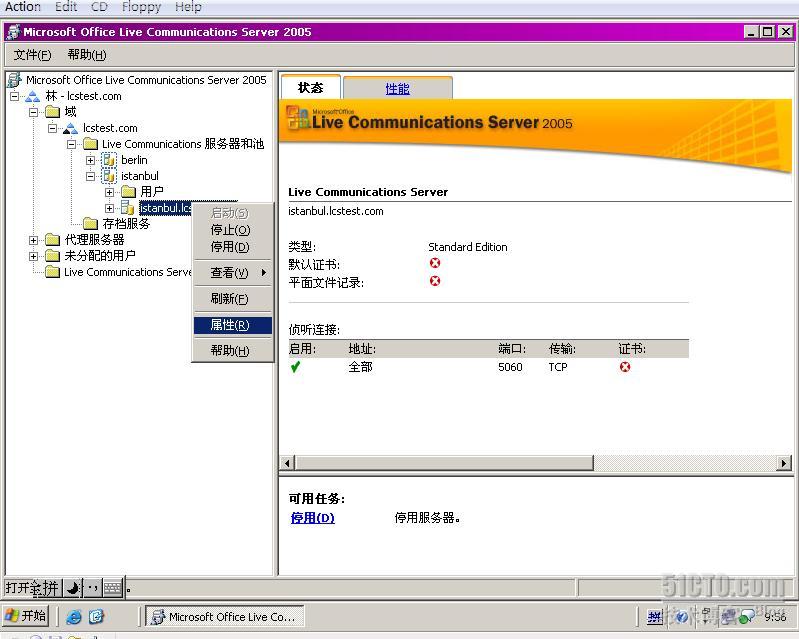Click the 打开全拼 IME button

pyautogui.click(x=33, y=588)
